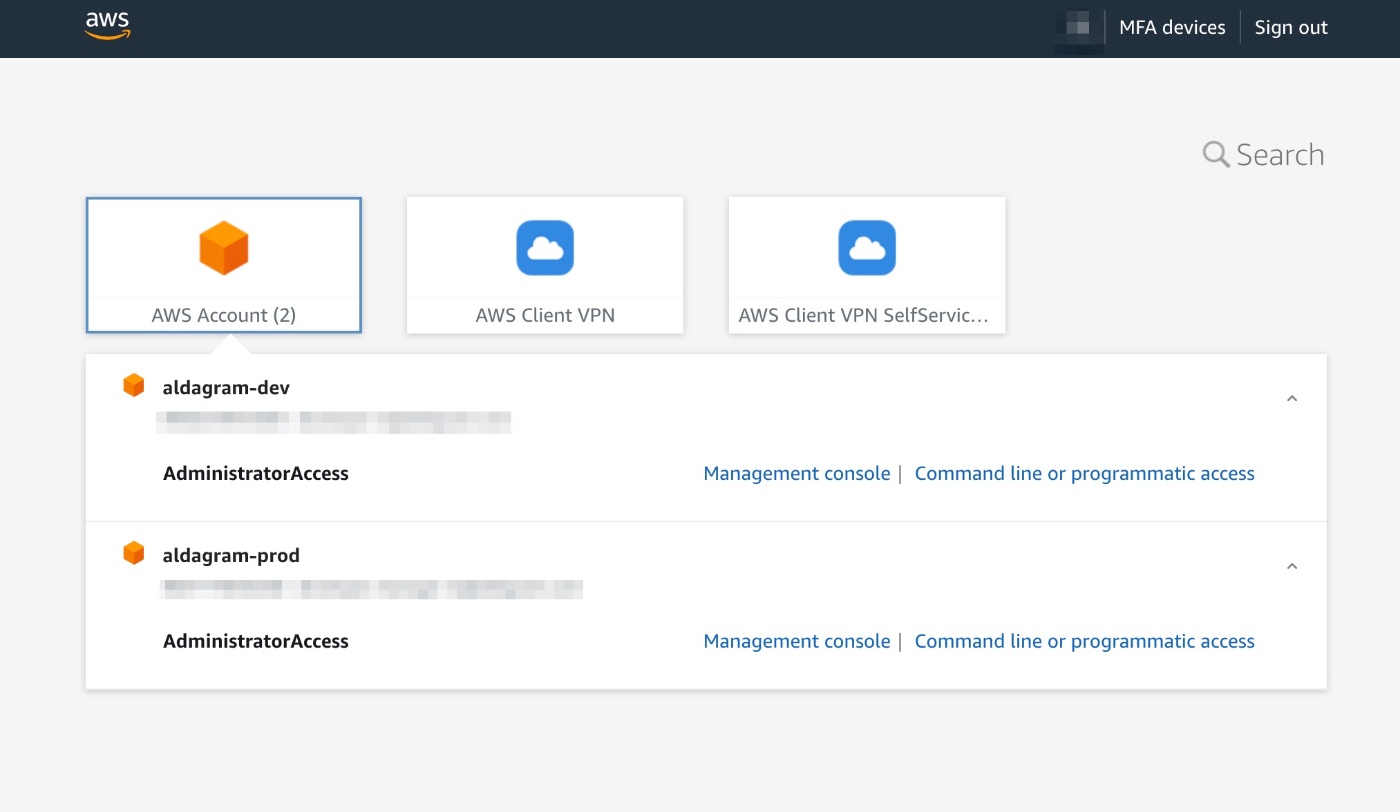
Task: Open the AWS Client VPN tile
Action: click(x=545, y=265)
